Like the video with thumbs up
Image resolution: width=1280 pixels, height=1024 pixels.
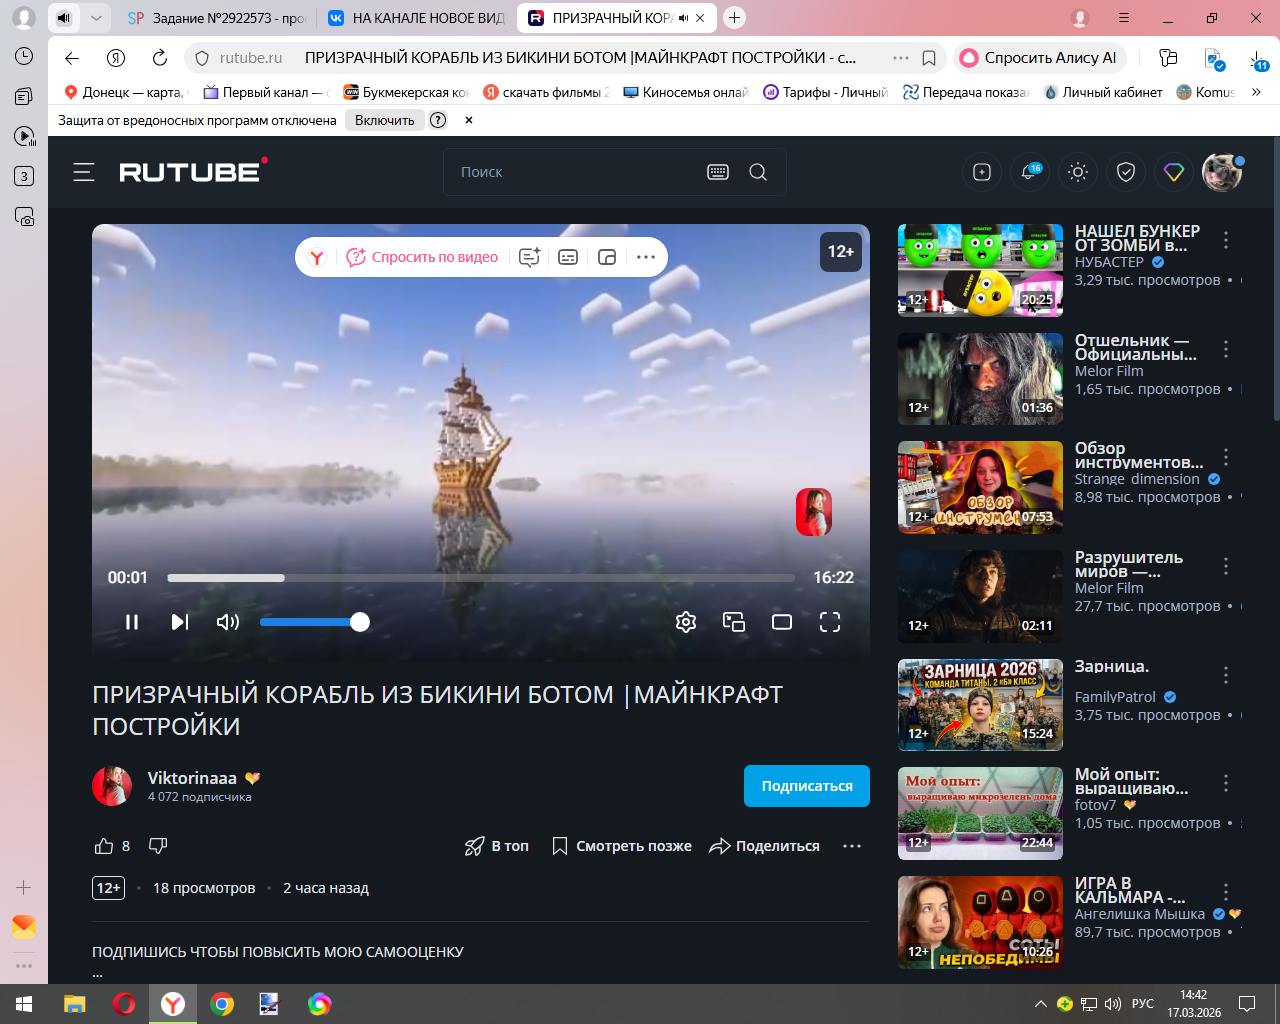[104, 846]
